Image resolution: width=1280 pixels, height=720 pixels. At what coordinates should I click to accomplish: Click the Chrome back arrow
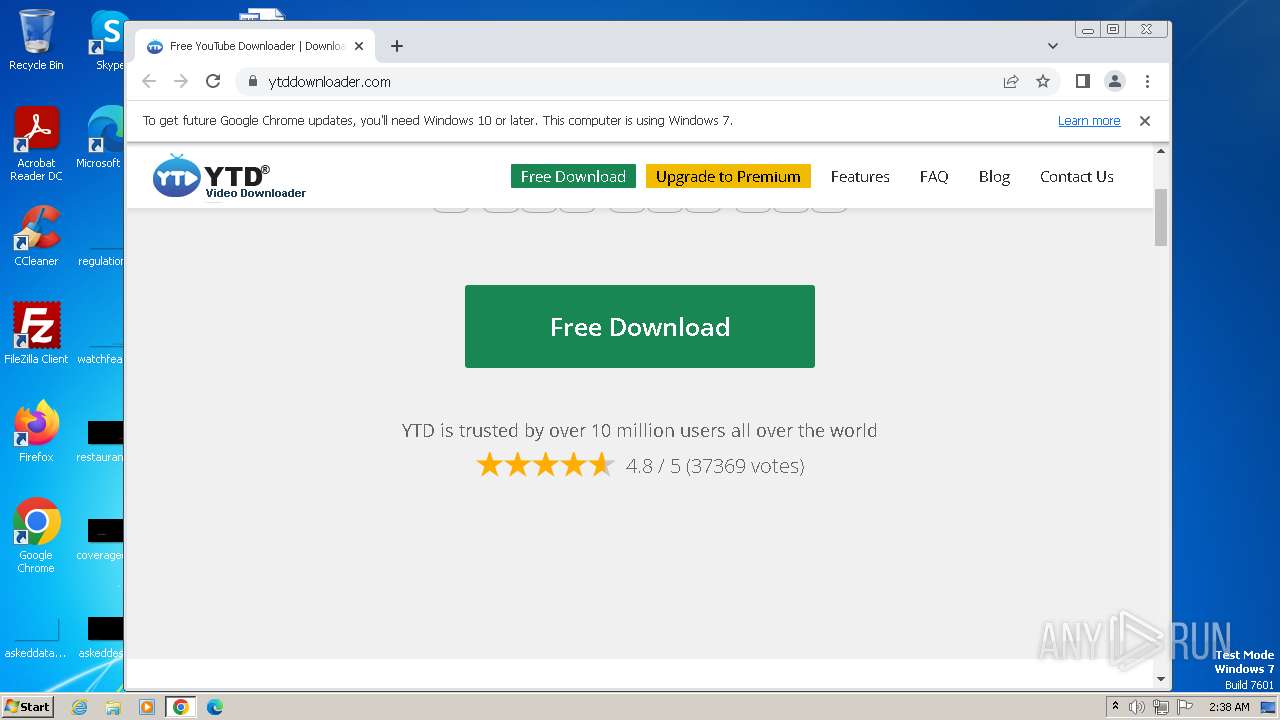[x=149, y=81]
